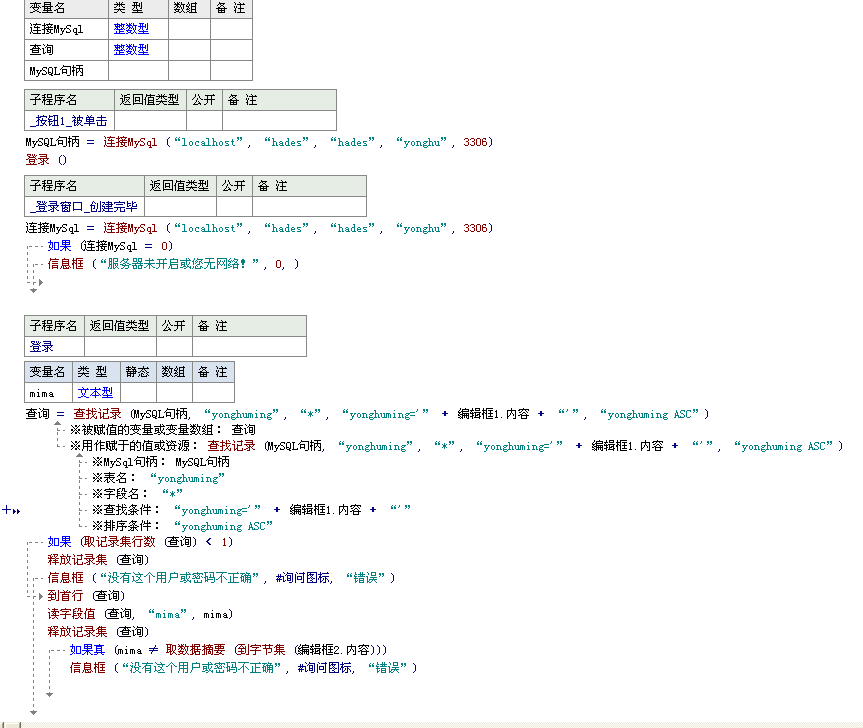Image resolution: width=863 pixels, height=728 pixels.
Task: Click 3306 in the MySQL句柄 = line
Action: (476, 142)
